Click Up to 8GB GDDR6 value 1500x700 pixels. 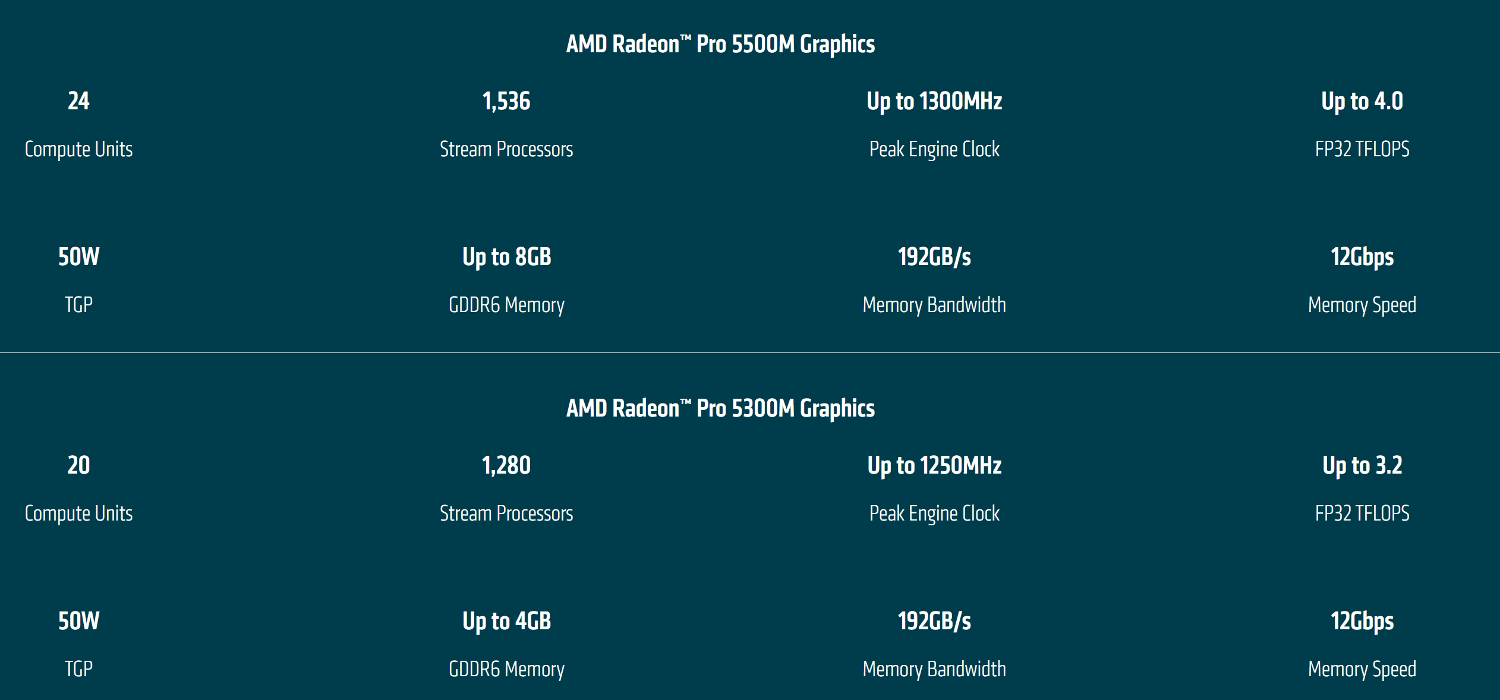click(x=506, y=257)
